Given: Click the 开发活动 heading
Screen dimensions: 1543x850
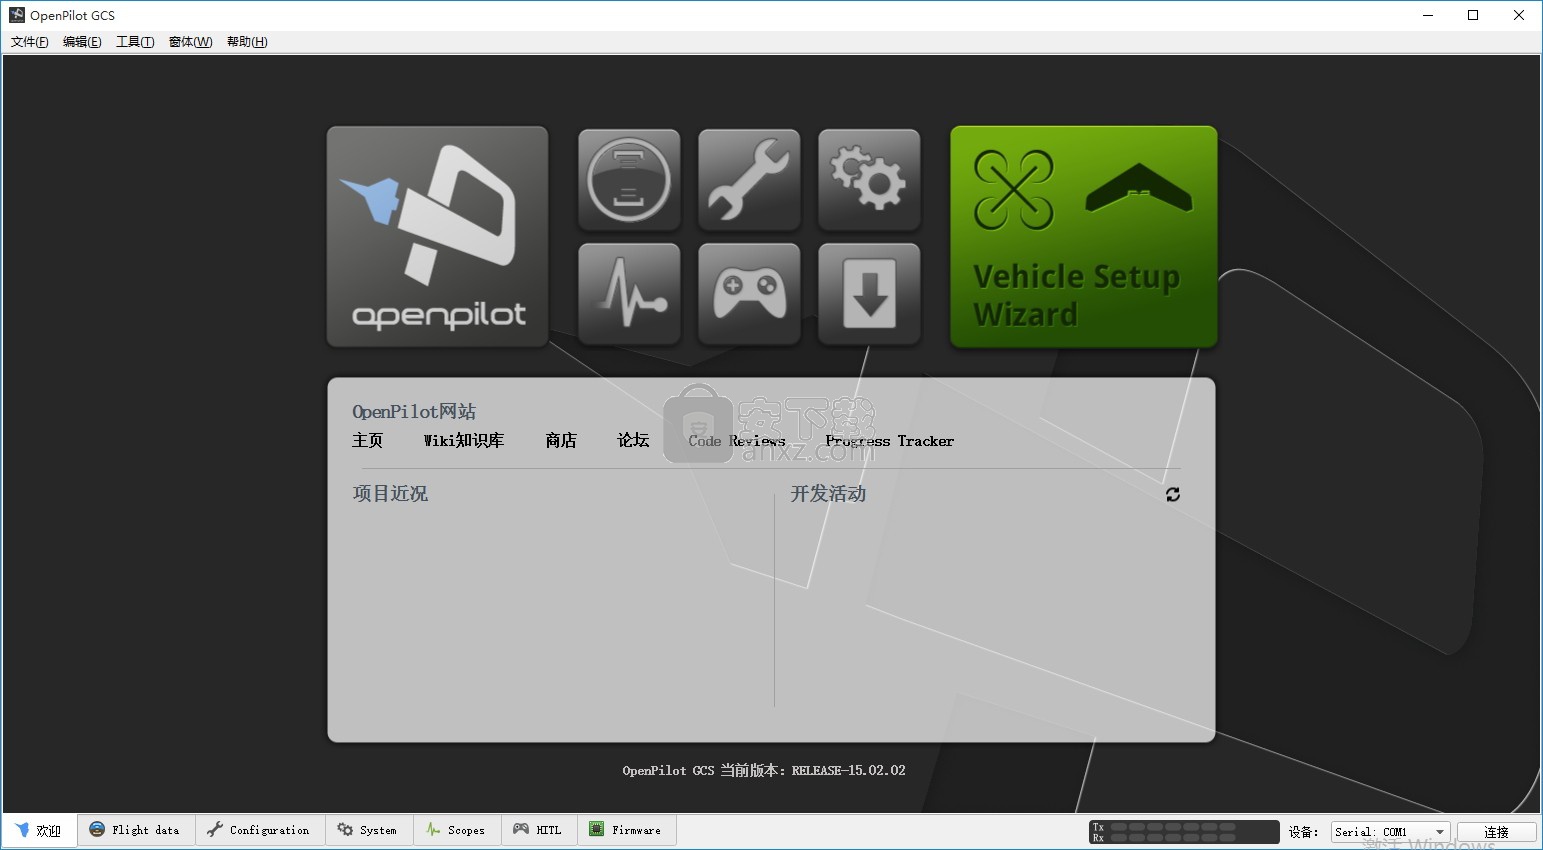Looking at the screenshot, I should 828,493.
